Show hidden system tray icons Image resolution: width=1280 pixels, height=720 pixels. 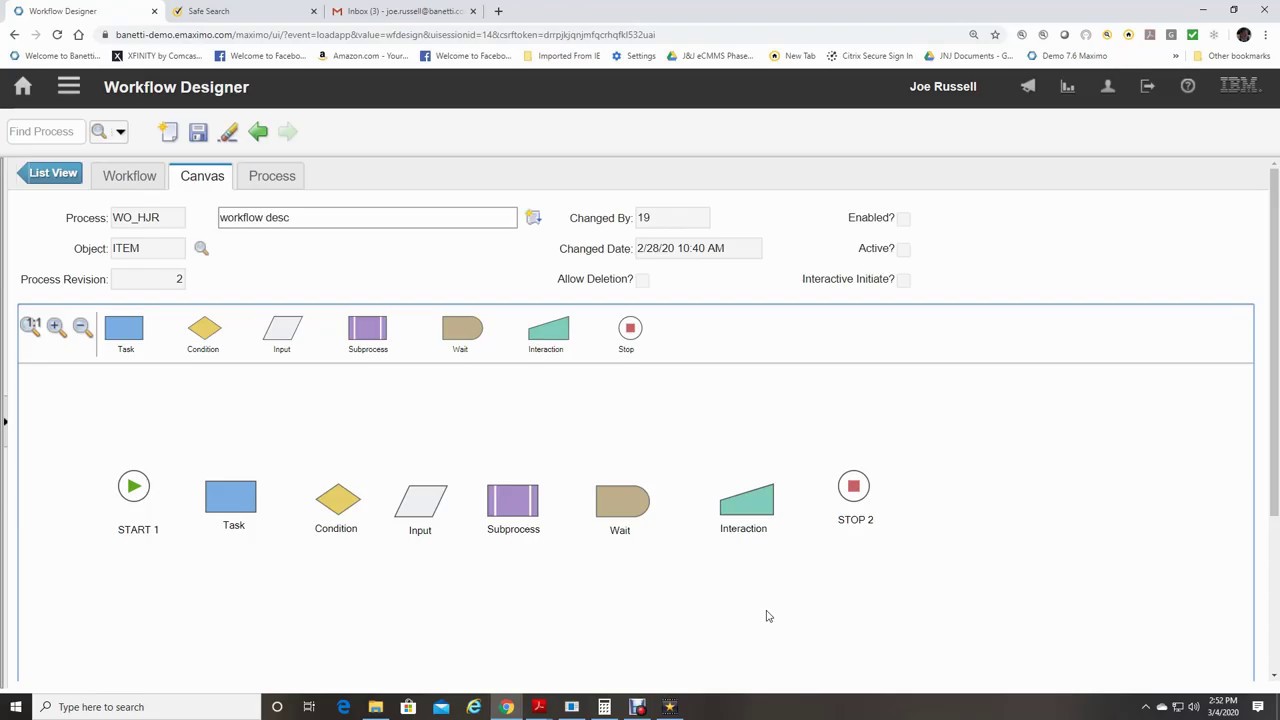[x=1146, y=707]
